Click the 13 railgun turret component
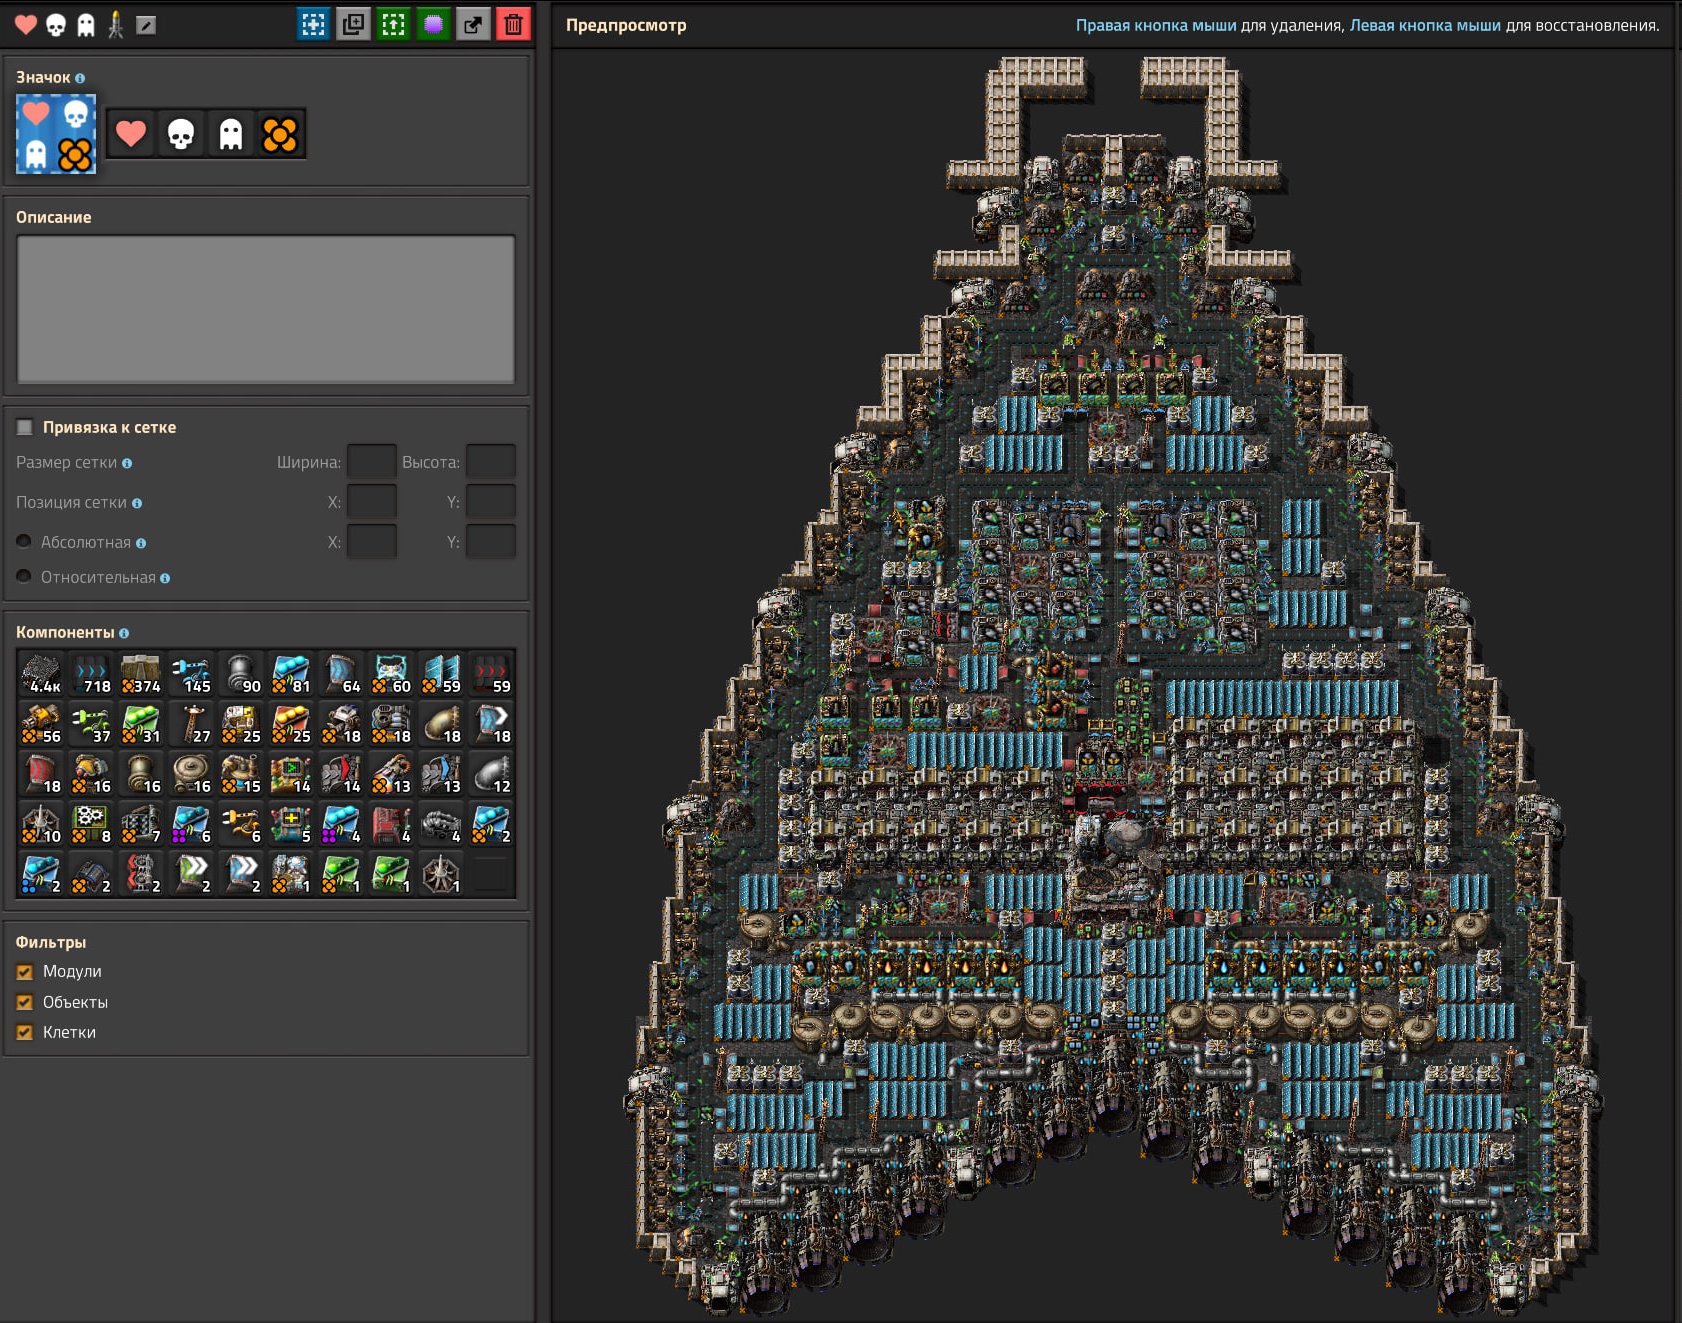 391,773
